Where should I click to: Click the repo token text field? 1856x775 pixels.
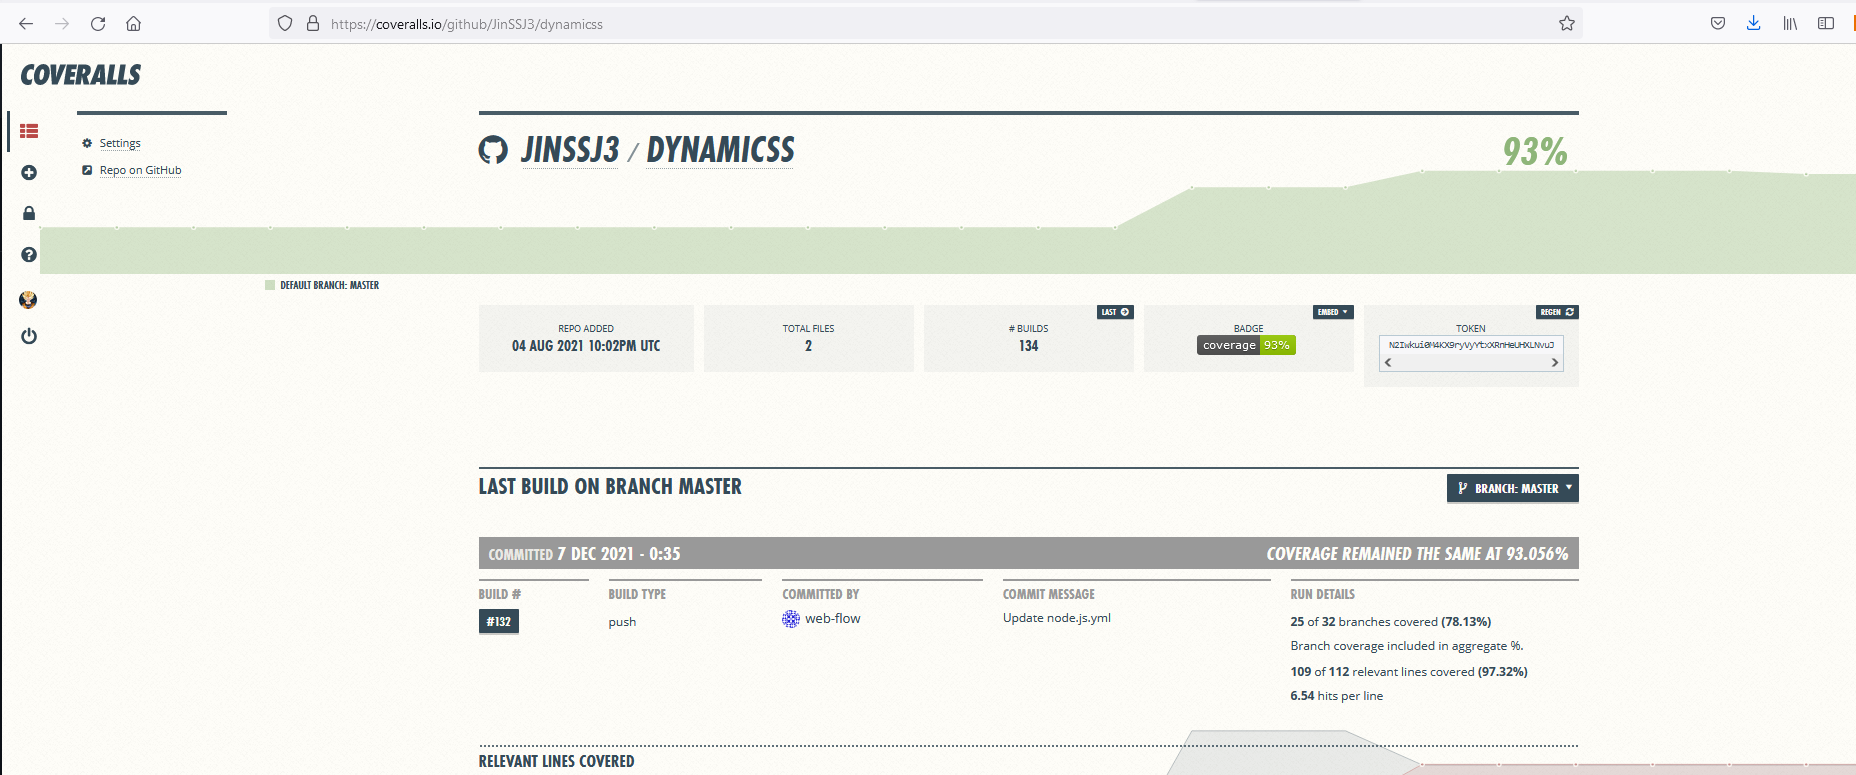click(x=1471, y=345)
